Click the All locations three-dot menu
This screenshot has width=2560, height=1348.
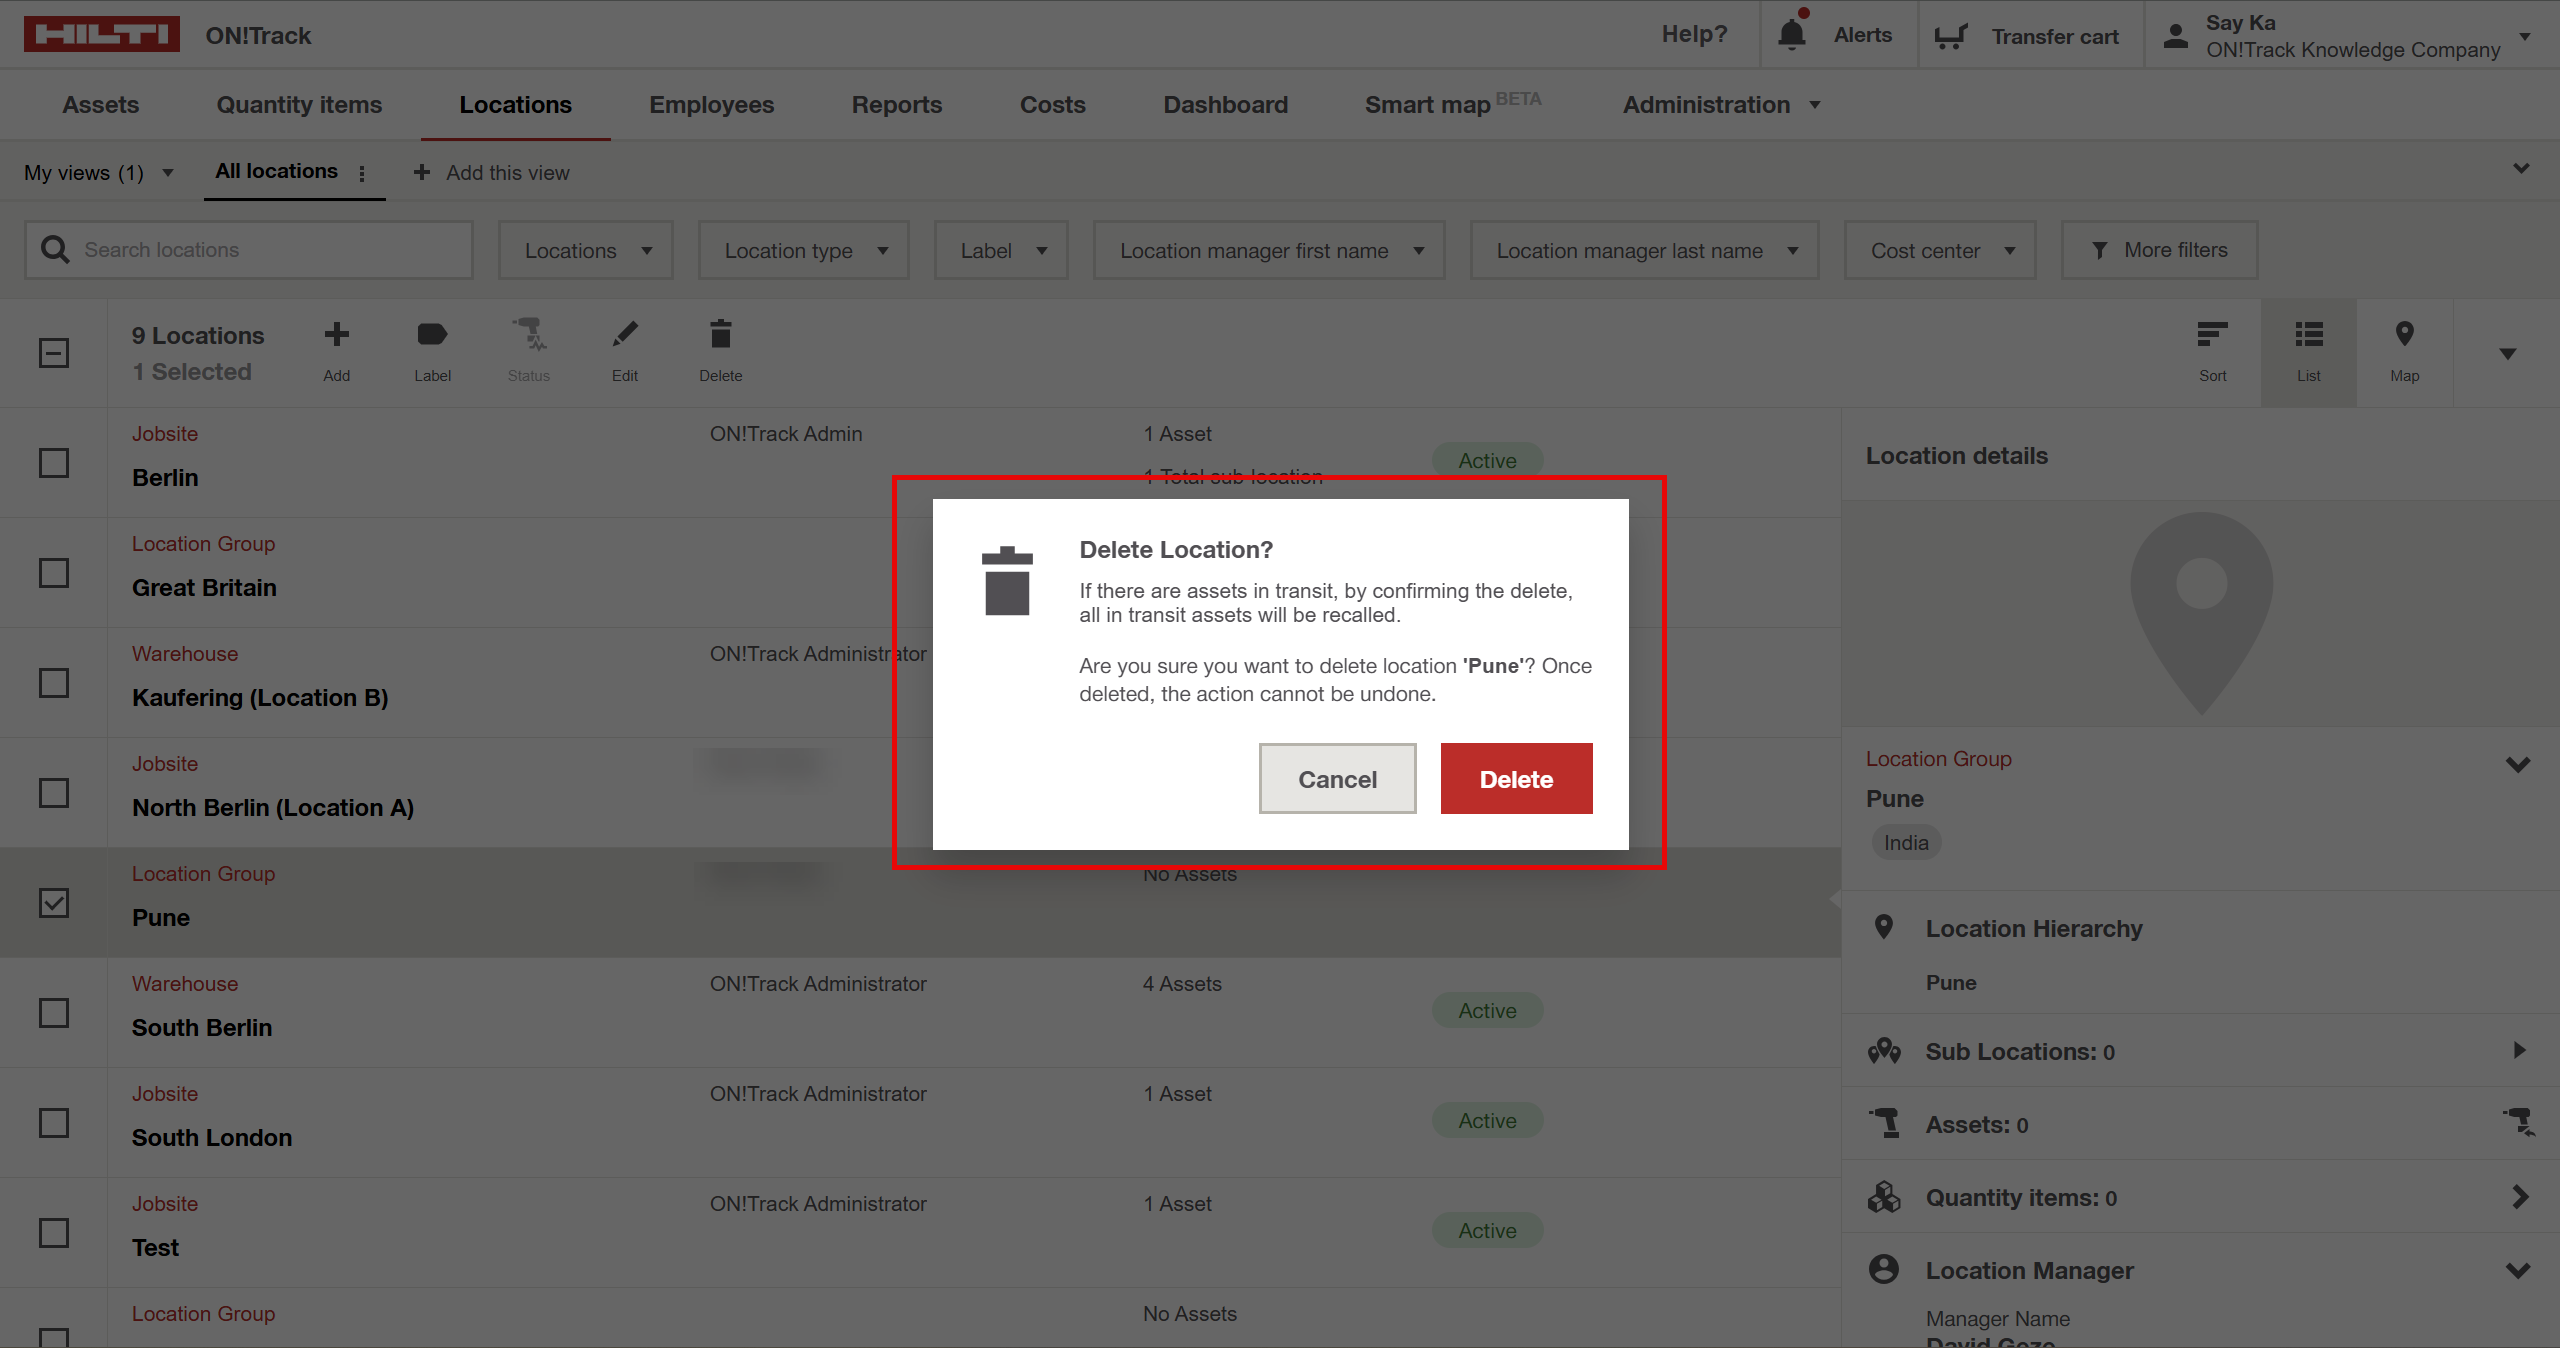(x=362, y=173)
